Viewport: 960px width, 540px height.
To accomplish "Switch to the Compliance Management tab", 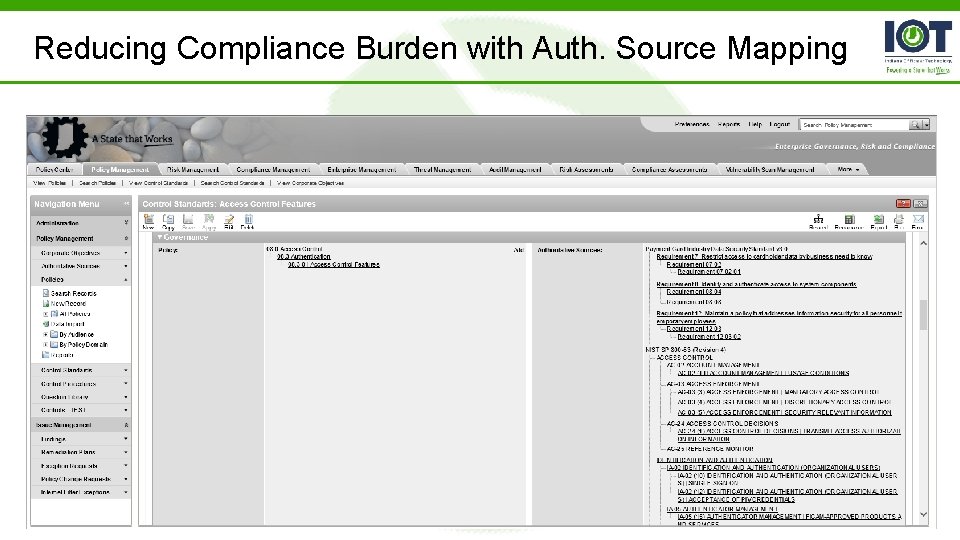I will coord(273,170).
